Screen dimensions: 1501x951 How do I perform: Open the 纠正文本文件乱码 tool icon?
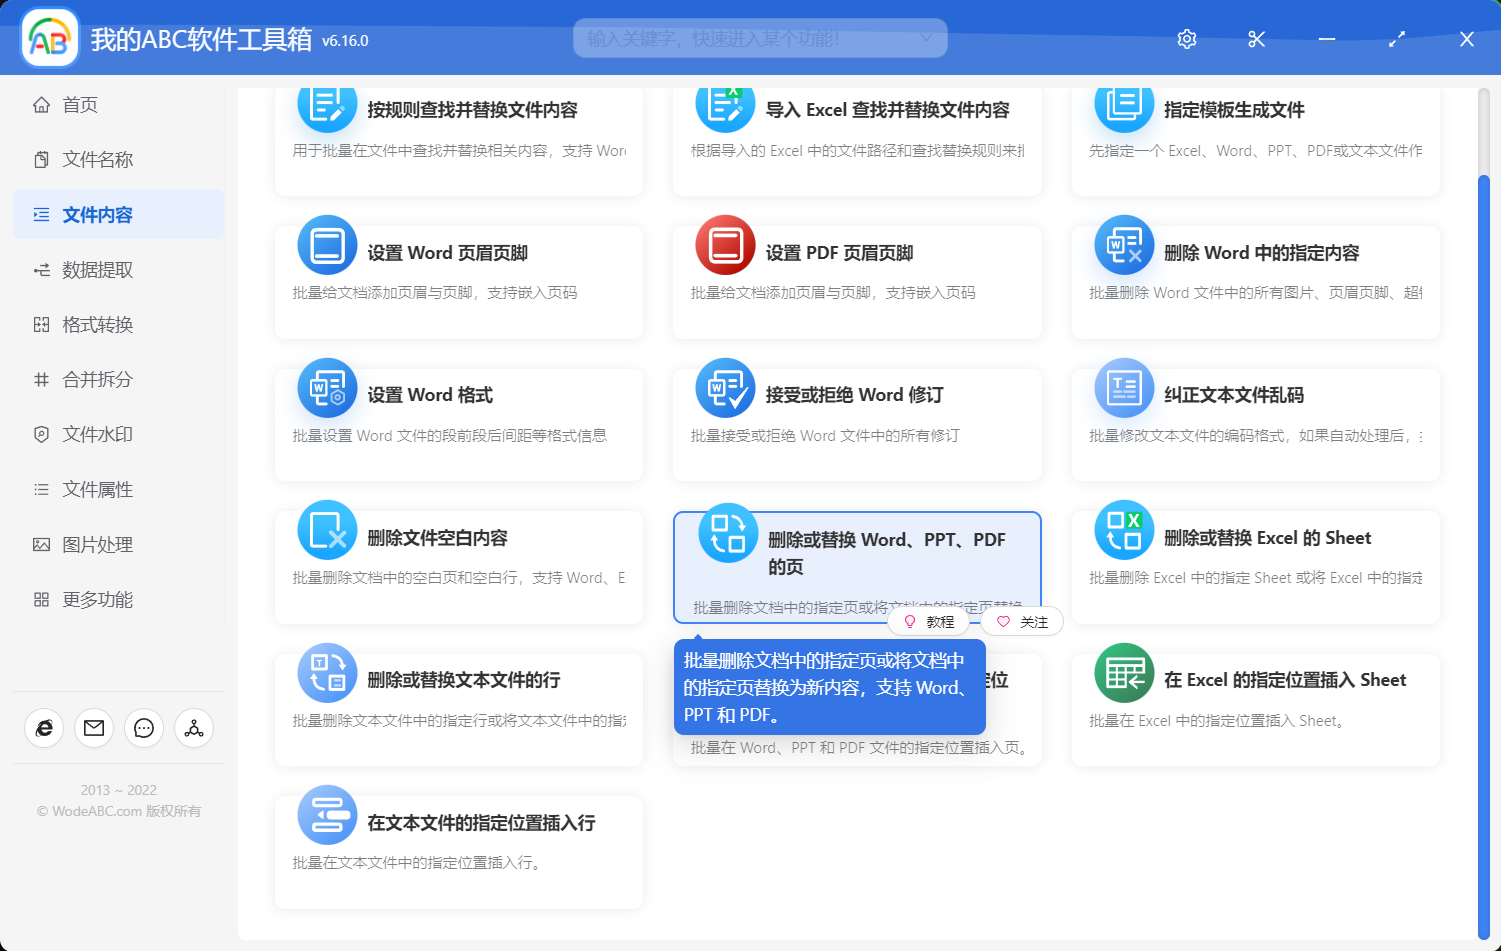1123,387
